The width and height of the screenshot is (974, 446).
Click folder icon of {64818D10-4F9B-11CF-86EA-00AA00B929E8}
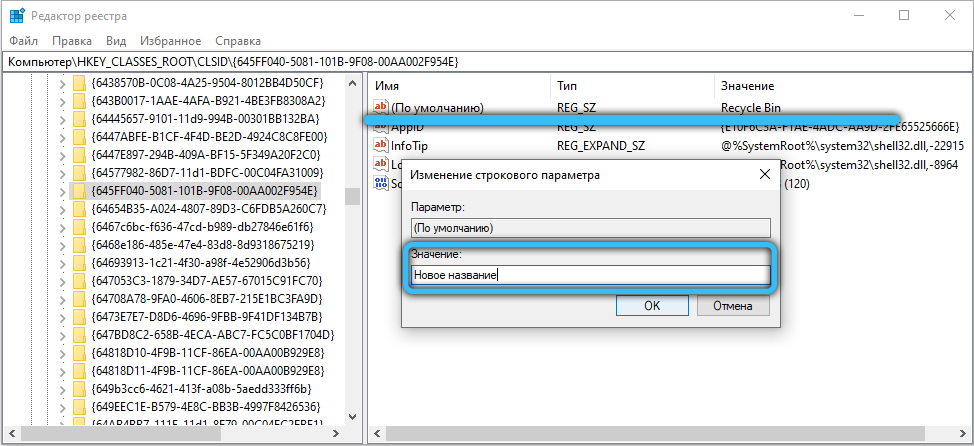[x=79, y=353]
